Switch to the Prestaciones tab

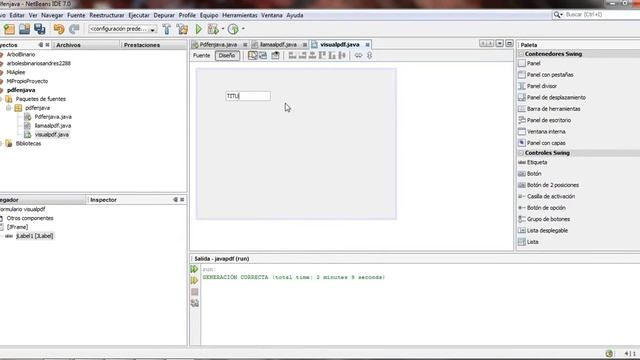[x=142, y=45]
